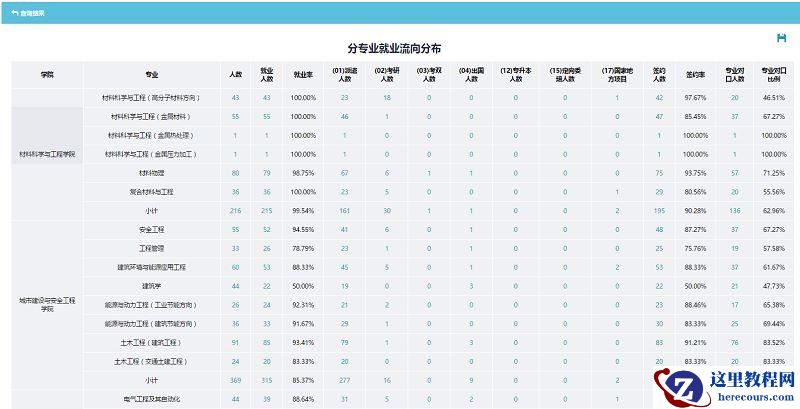Select the 电气工程及其自动化 major cell

click(x=152, y=399)
